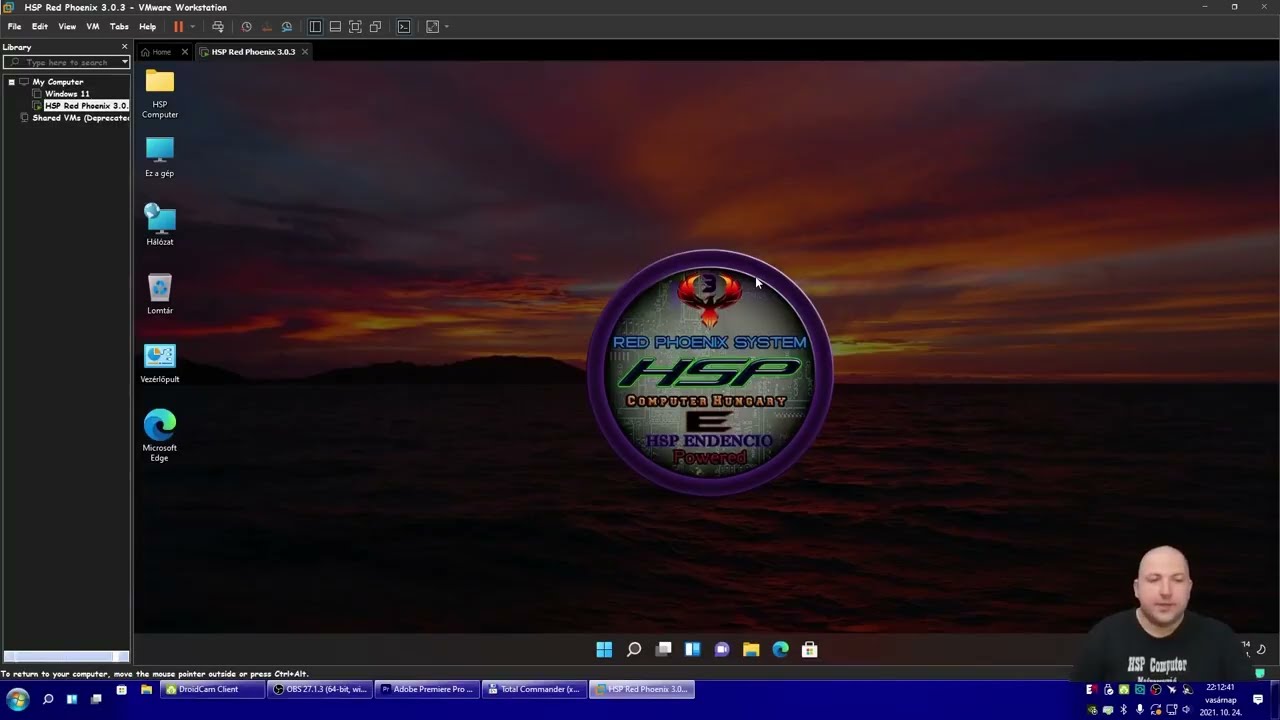
Task: Toggle the thumbnail bar view icon
Action: [335, 27]
